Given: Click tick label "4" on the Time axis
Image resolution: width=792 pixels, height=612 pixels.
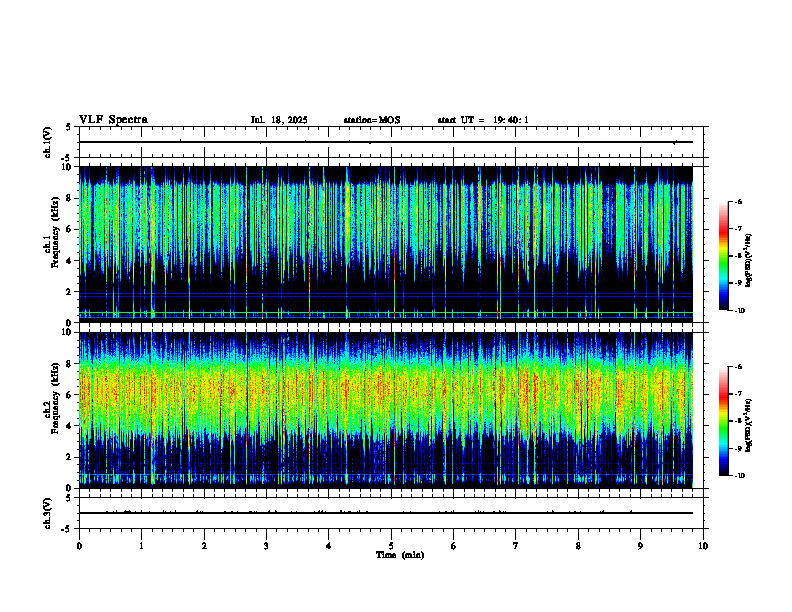Looking at the screenshot, I should 329,546.
